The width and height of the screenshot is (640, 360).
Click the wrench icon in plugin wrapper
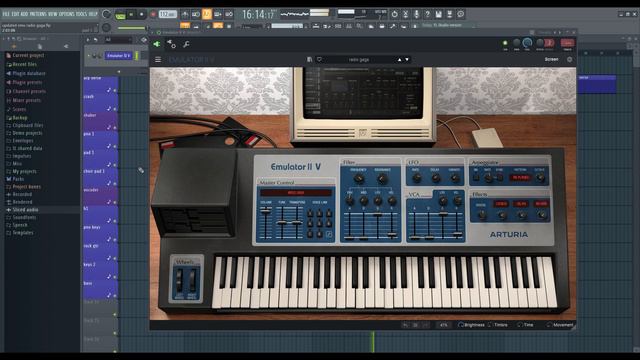[186, 44]
